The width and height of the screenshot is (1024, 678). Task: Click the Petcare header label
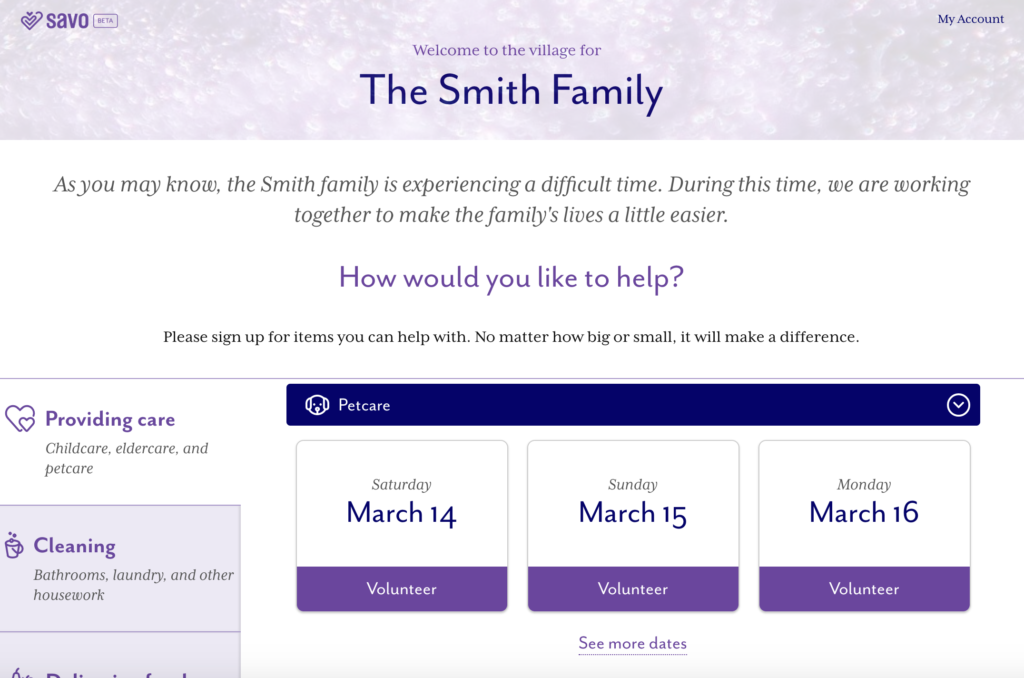tap(364, 405)
